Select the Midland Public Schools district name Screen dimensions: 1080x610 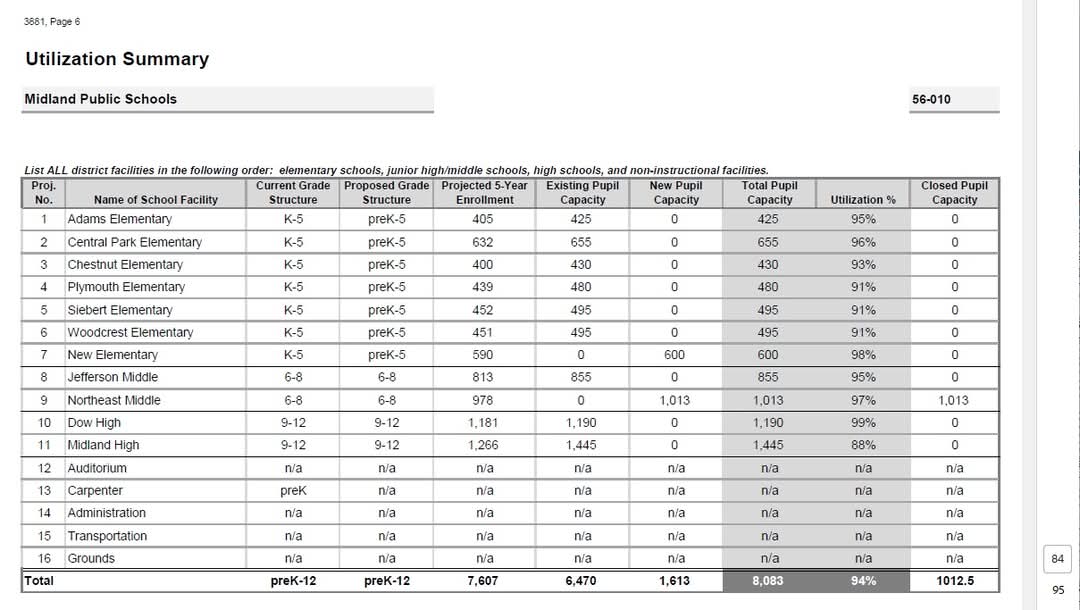[101, 99]
